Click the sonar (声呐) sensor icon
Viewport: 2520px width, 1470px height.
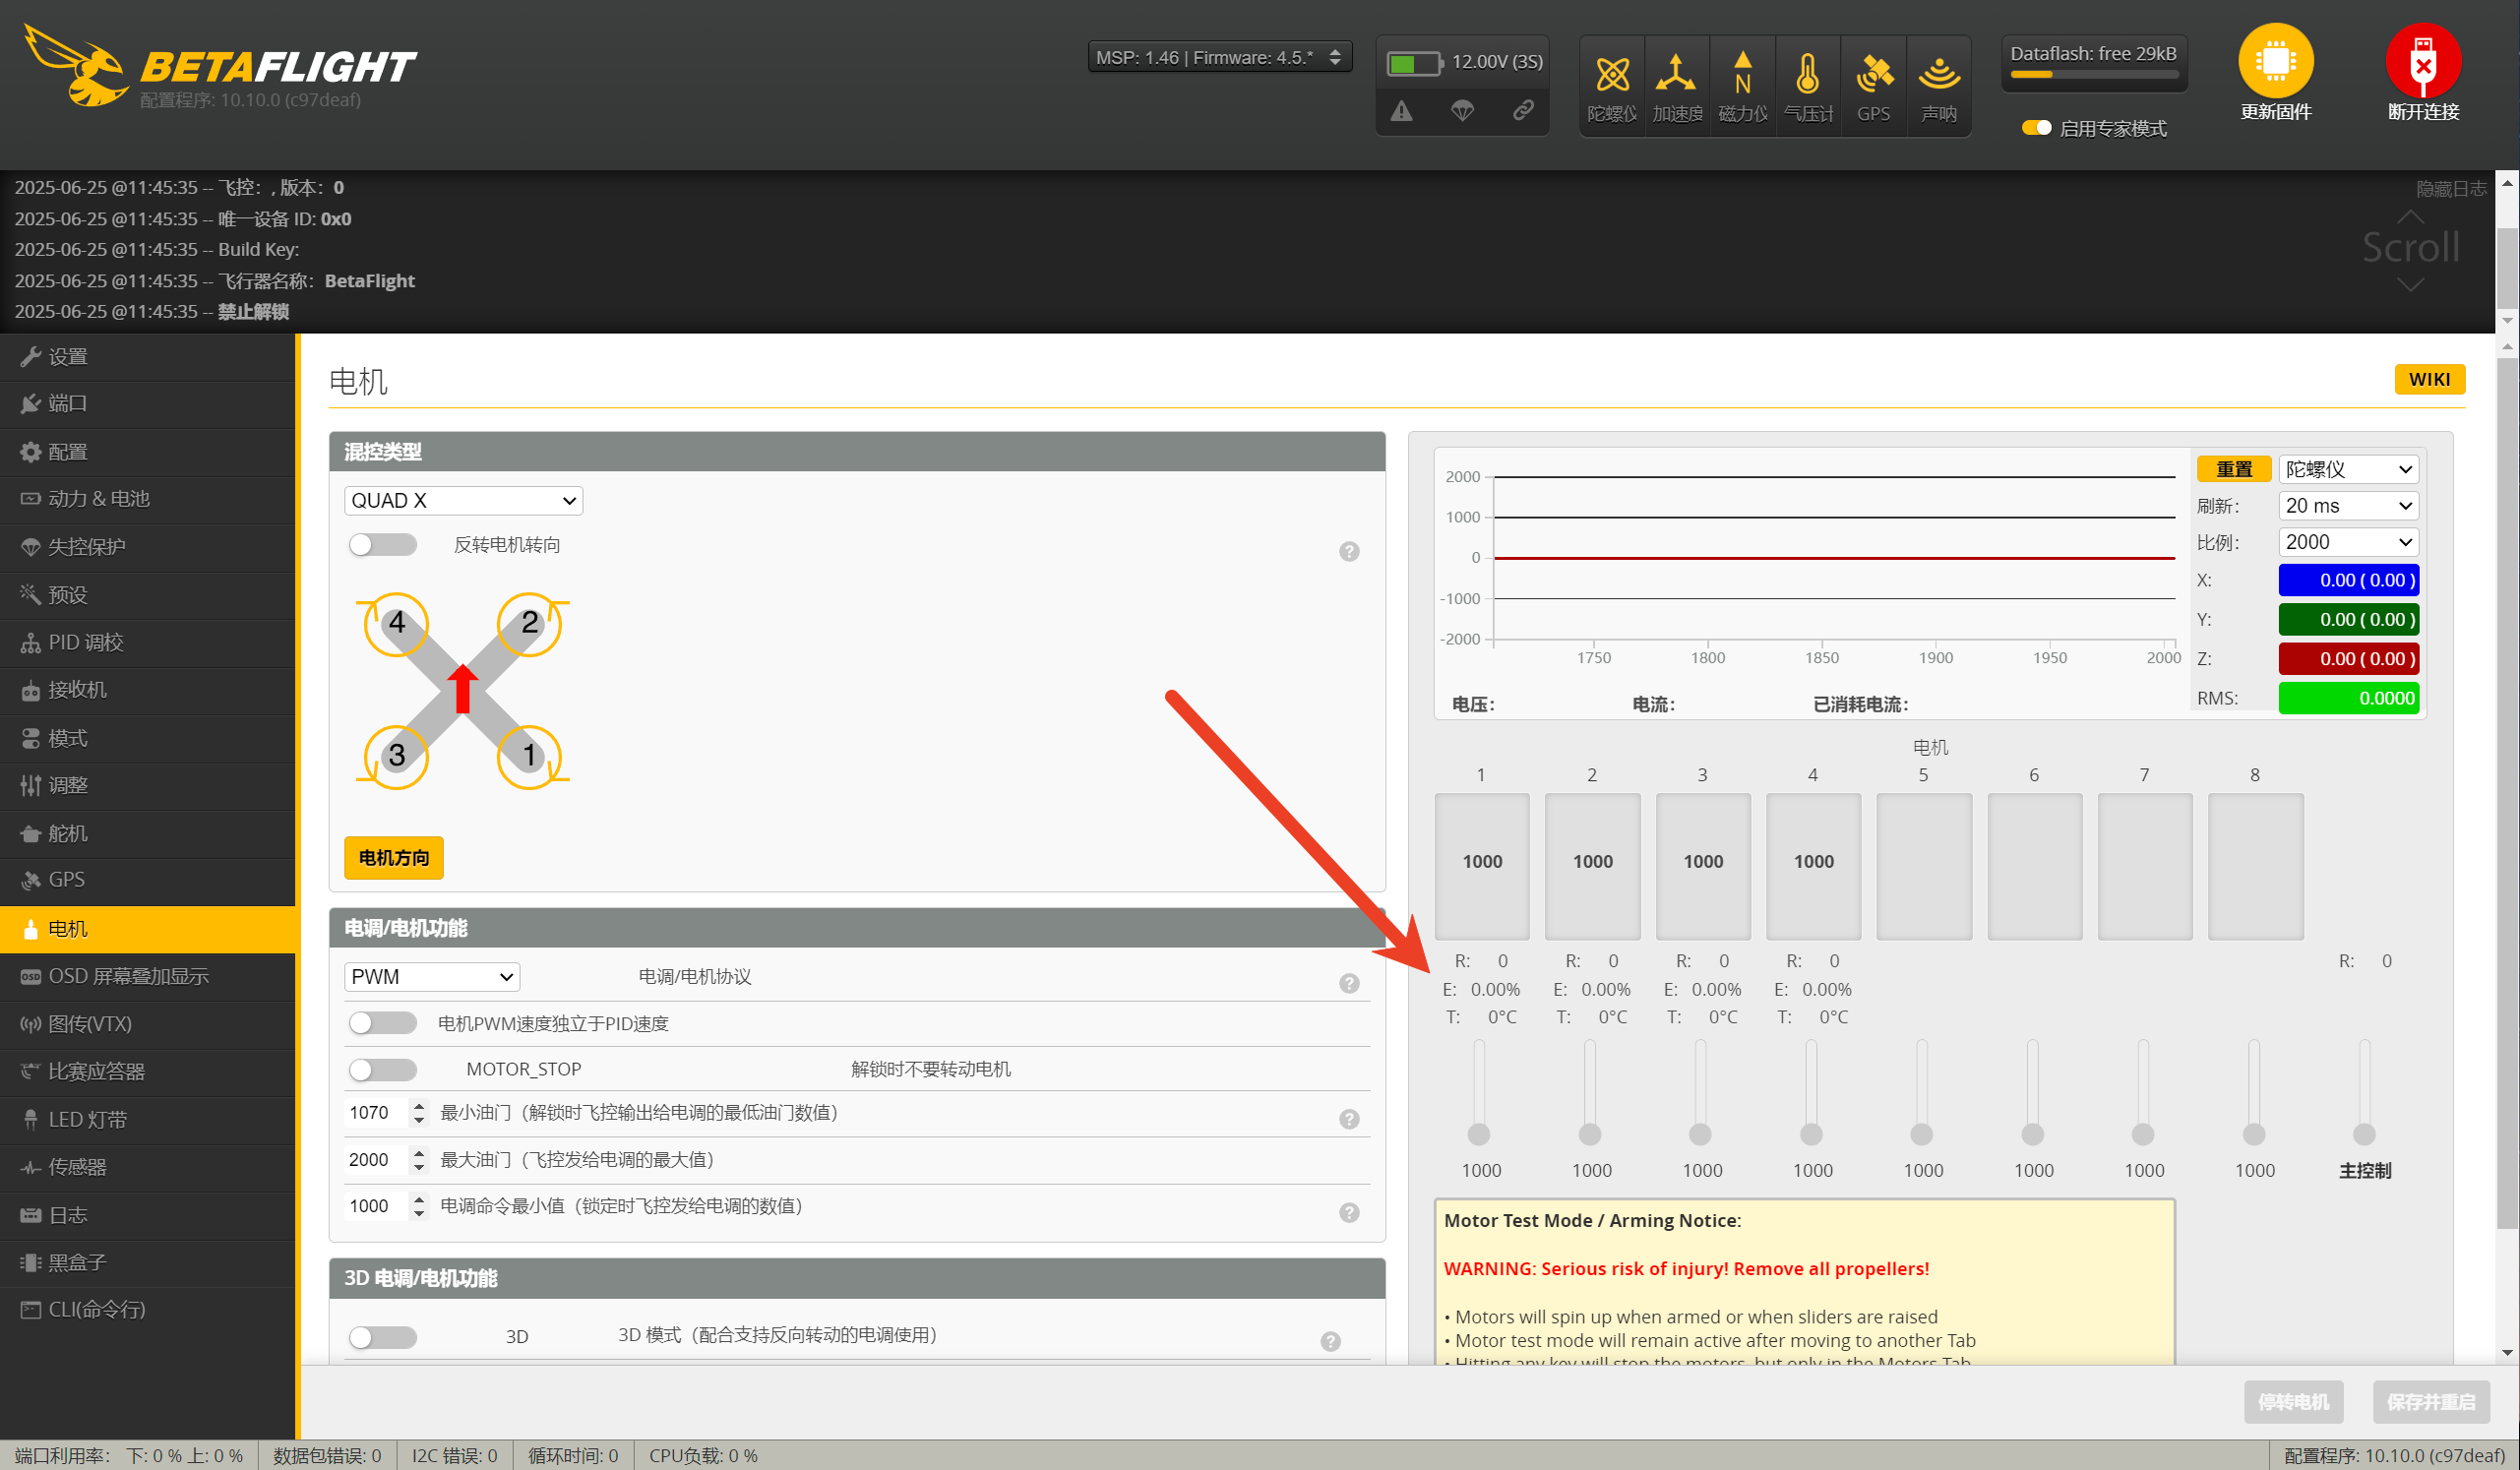1938,86
